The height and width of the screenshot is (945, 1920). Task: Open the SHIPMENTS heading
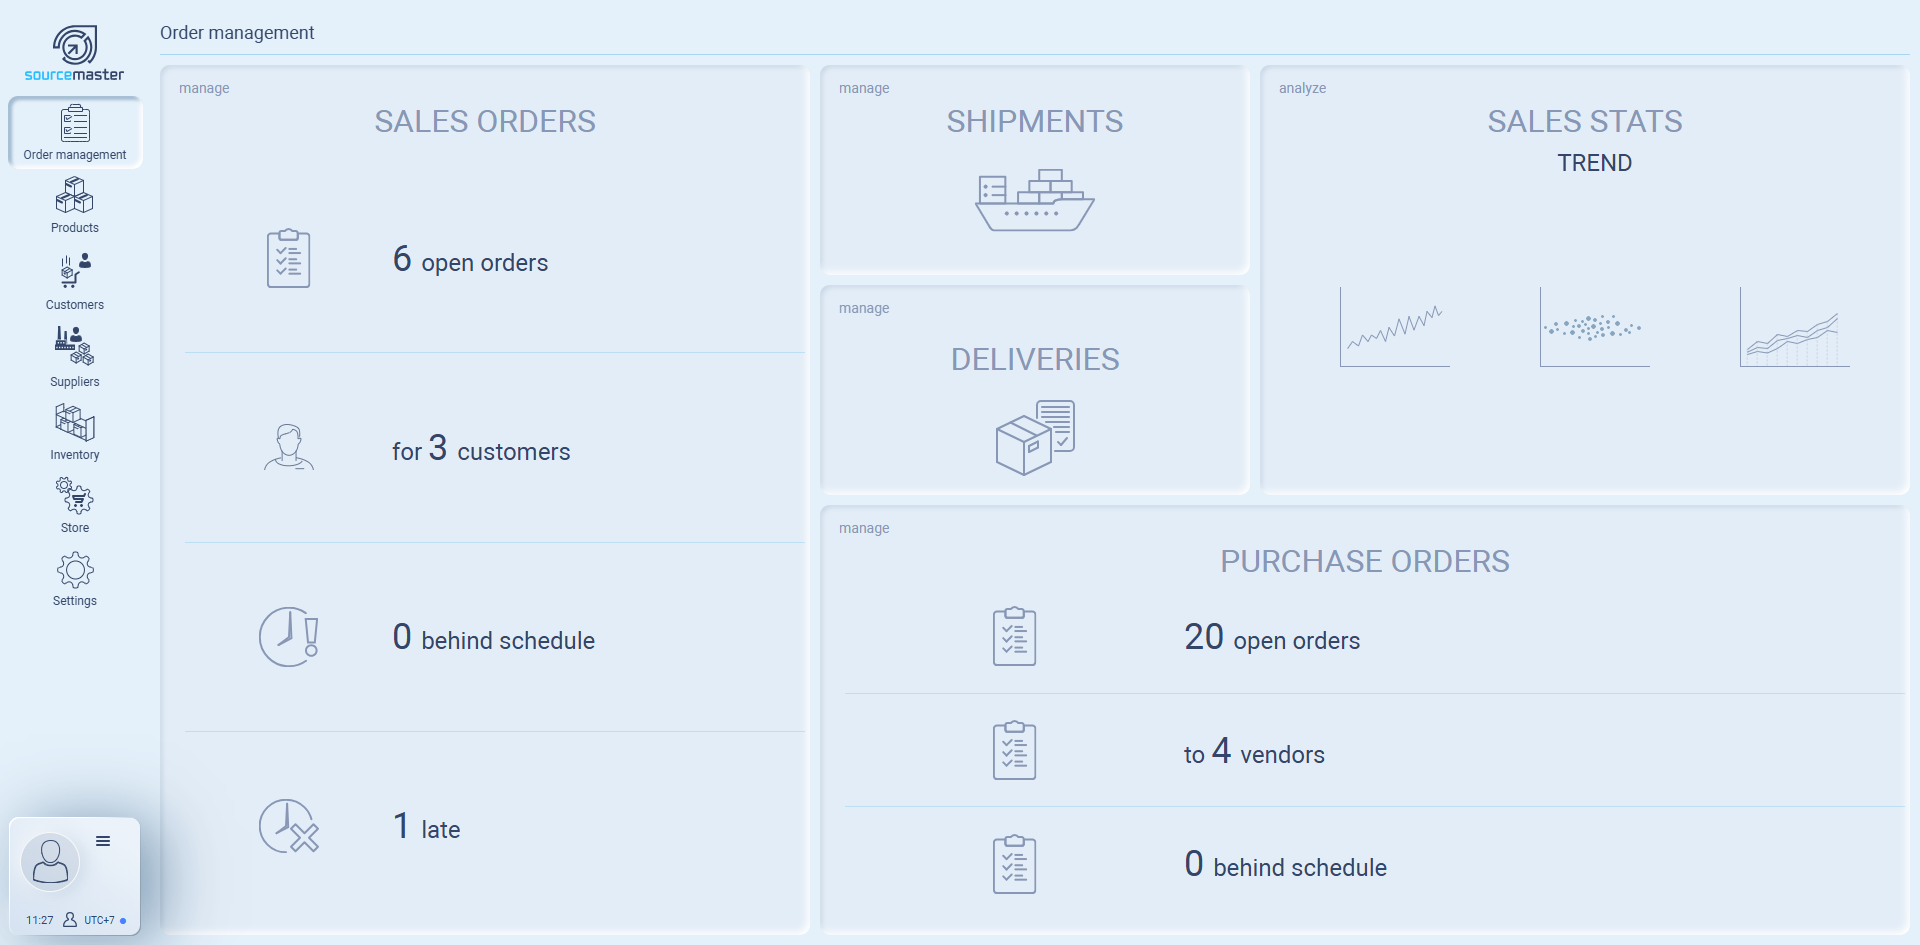tap(1035, 122)
